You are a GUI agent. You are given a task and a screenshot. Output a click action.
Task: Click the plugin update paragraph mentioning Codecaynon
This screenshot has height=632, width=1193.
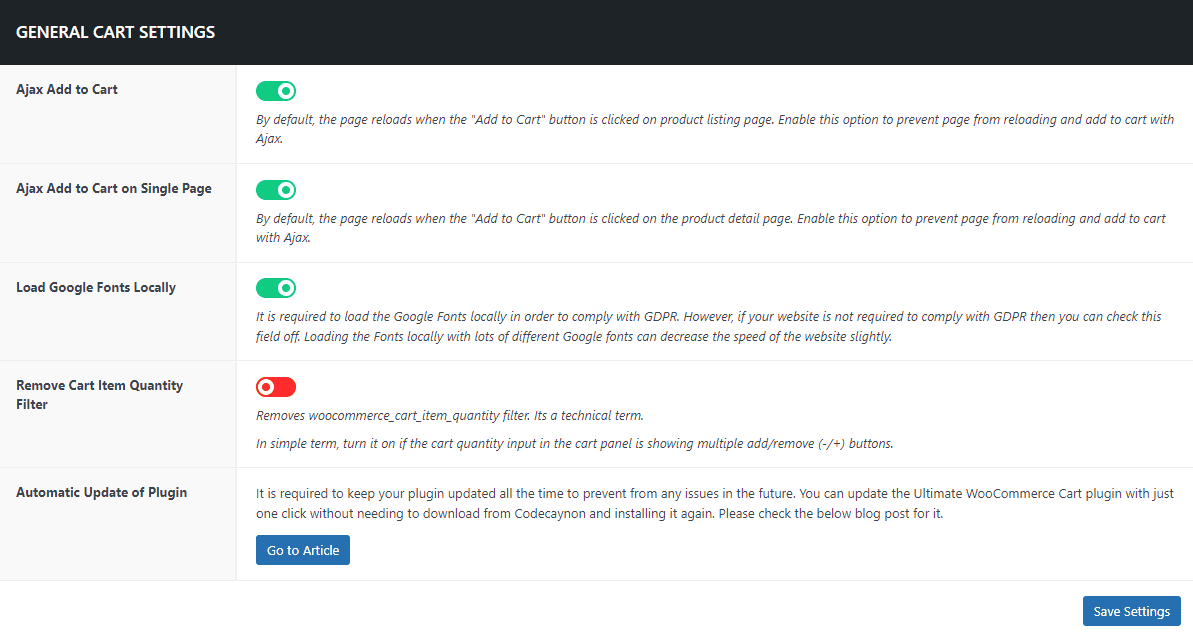coord(714,503)
